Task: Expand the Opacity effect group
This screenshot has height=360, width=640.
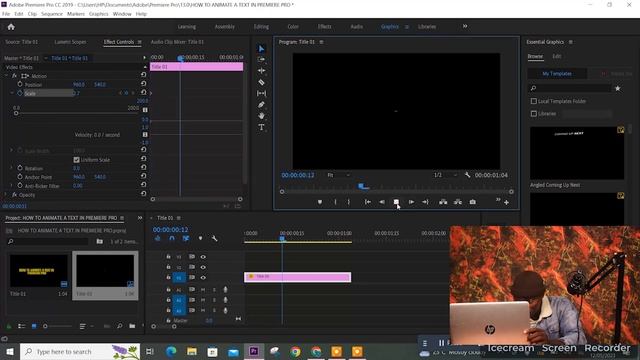Action: pyautogui.click(x=6, y=195)
